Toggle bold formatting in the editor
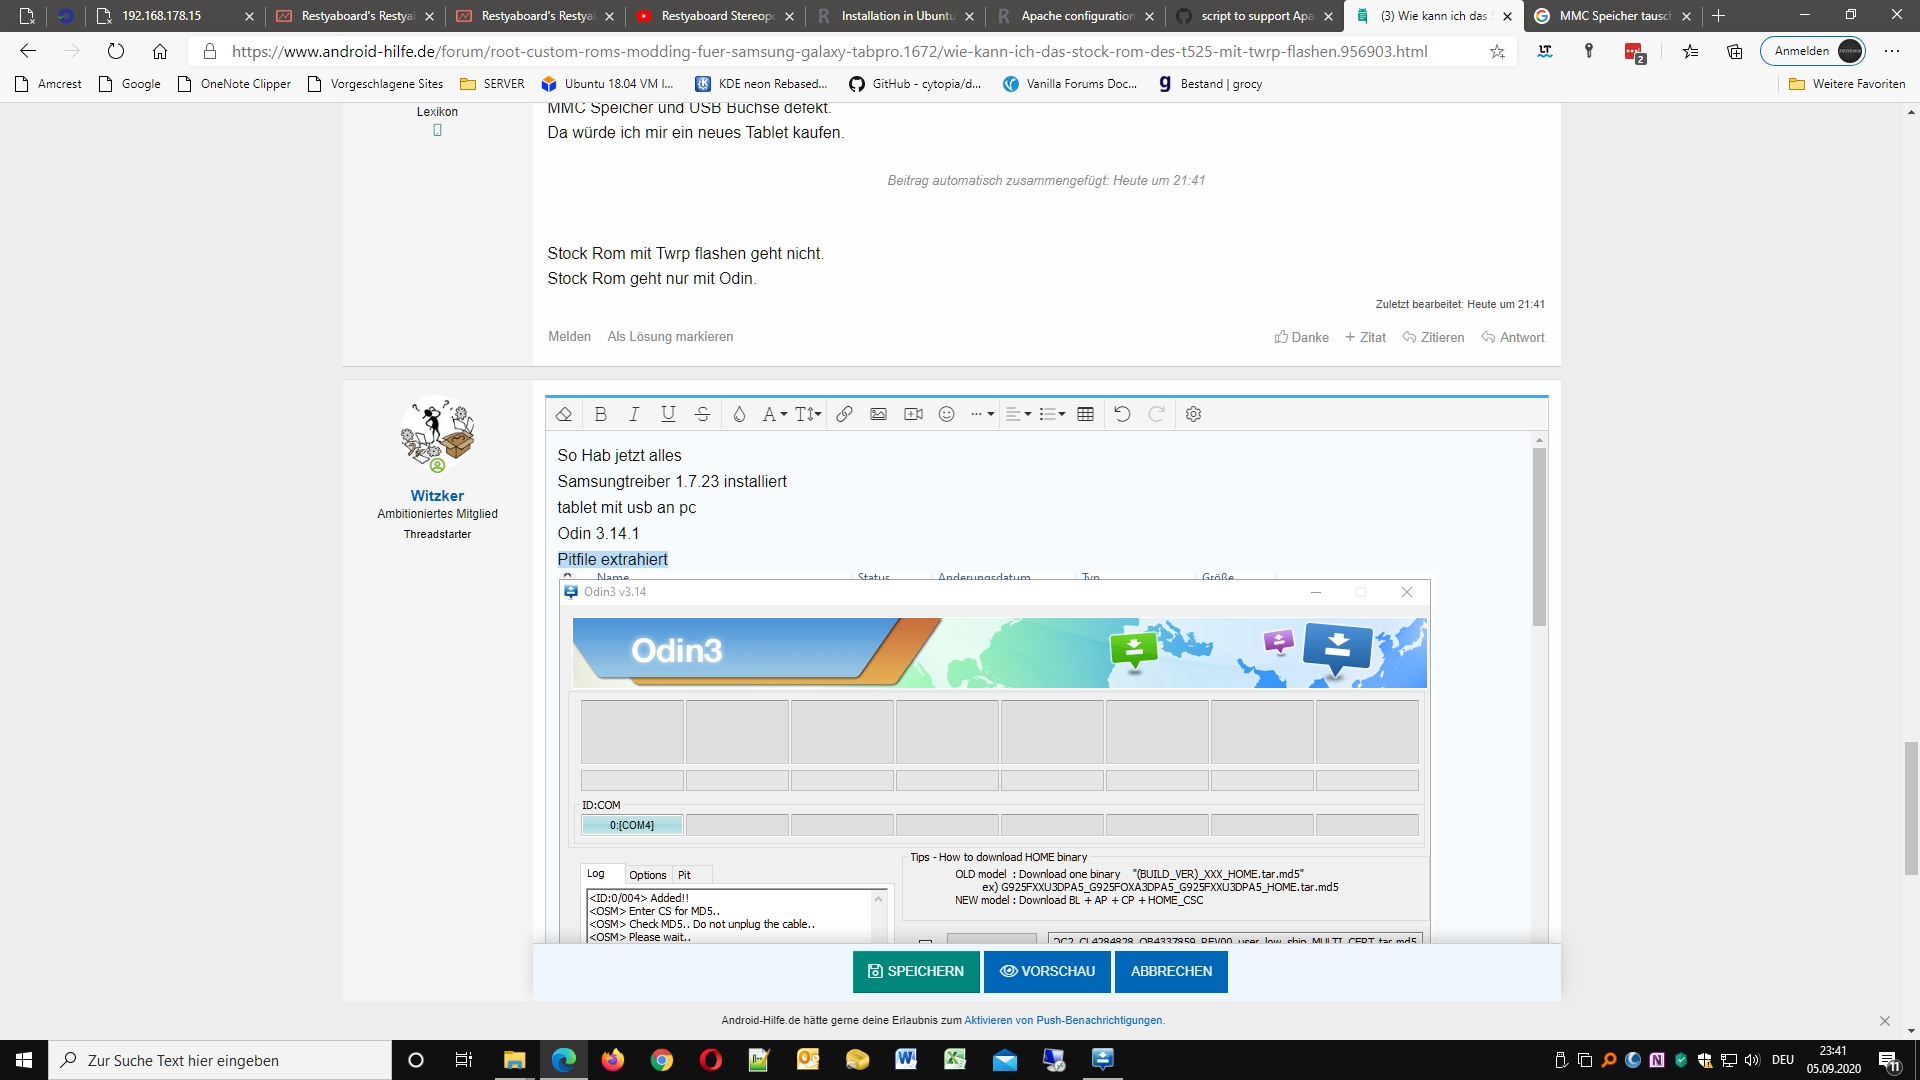1920x1080 pixels. [600, 414]
